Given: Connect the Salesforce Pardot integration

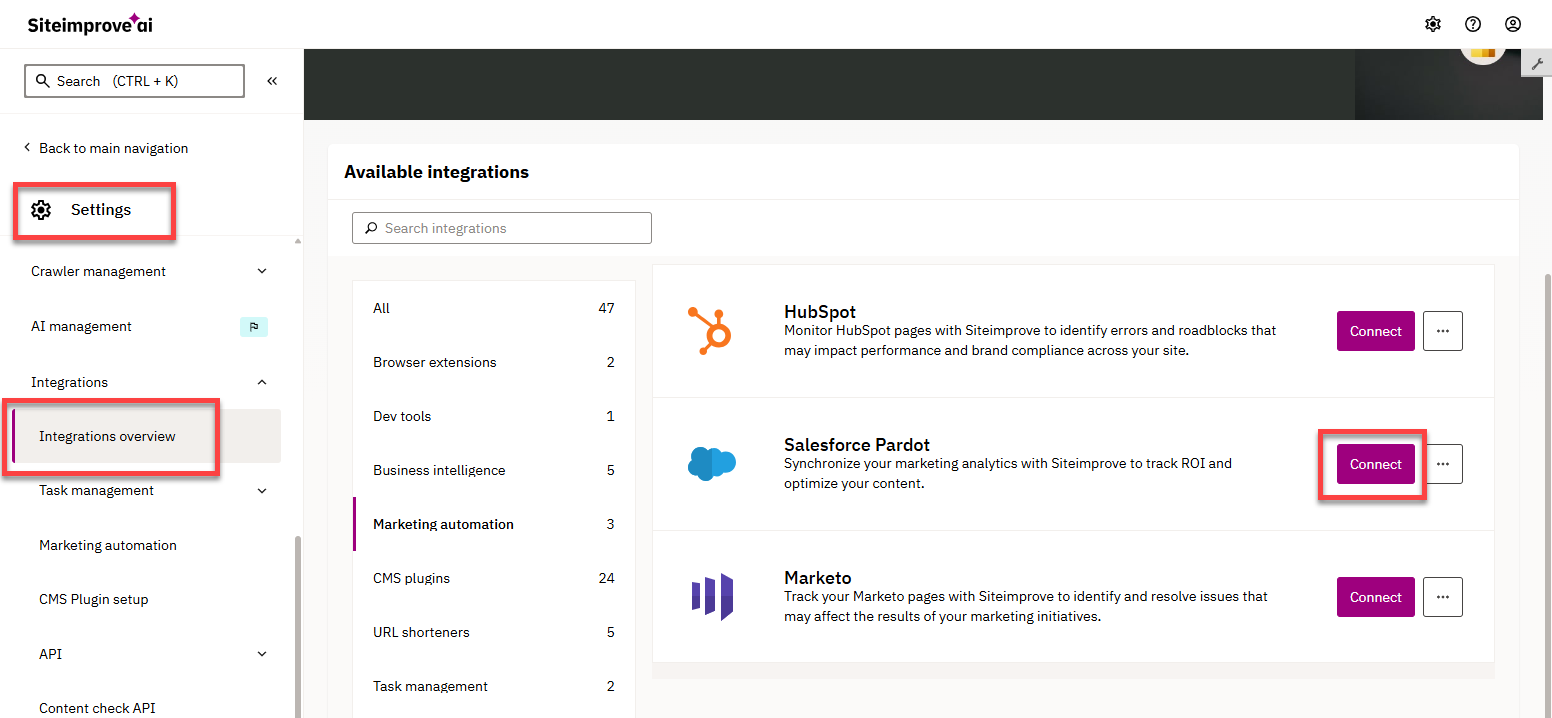Looking at the screenshot, I should [1375, 463].
